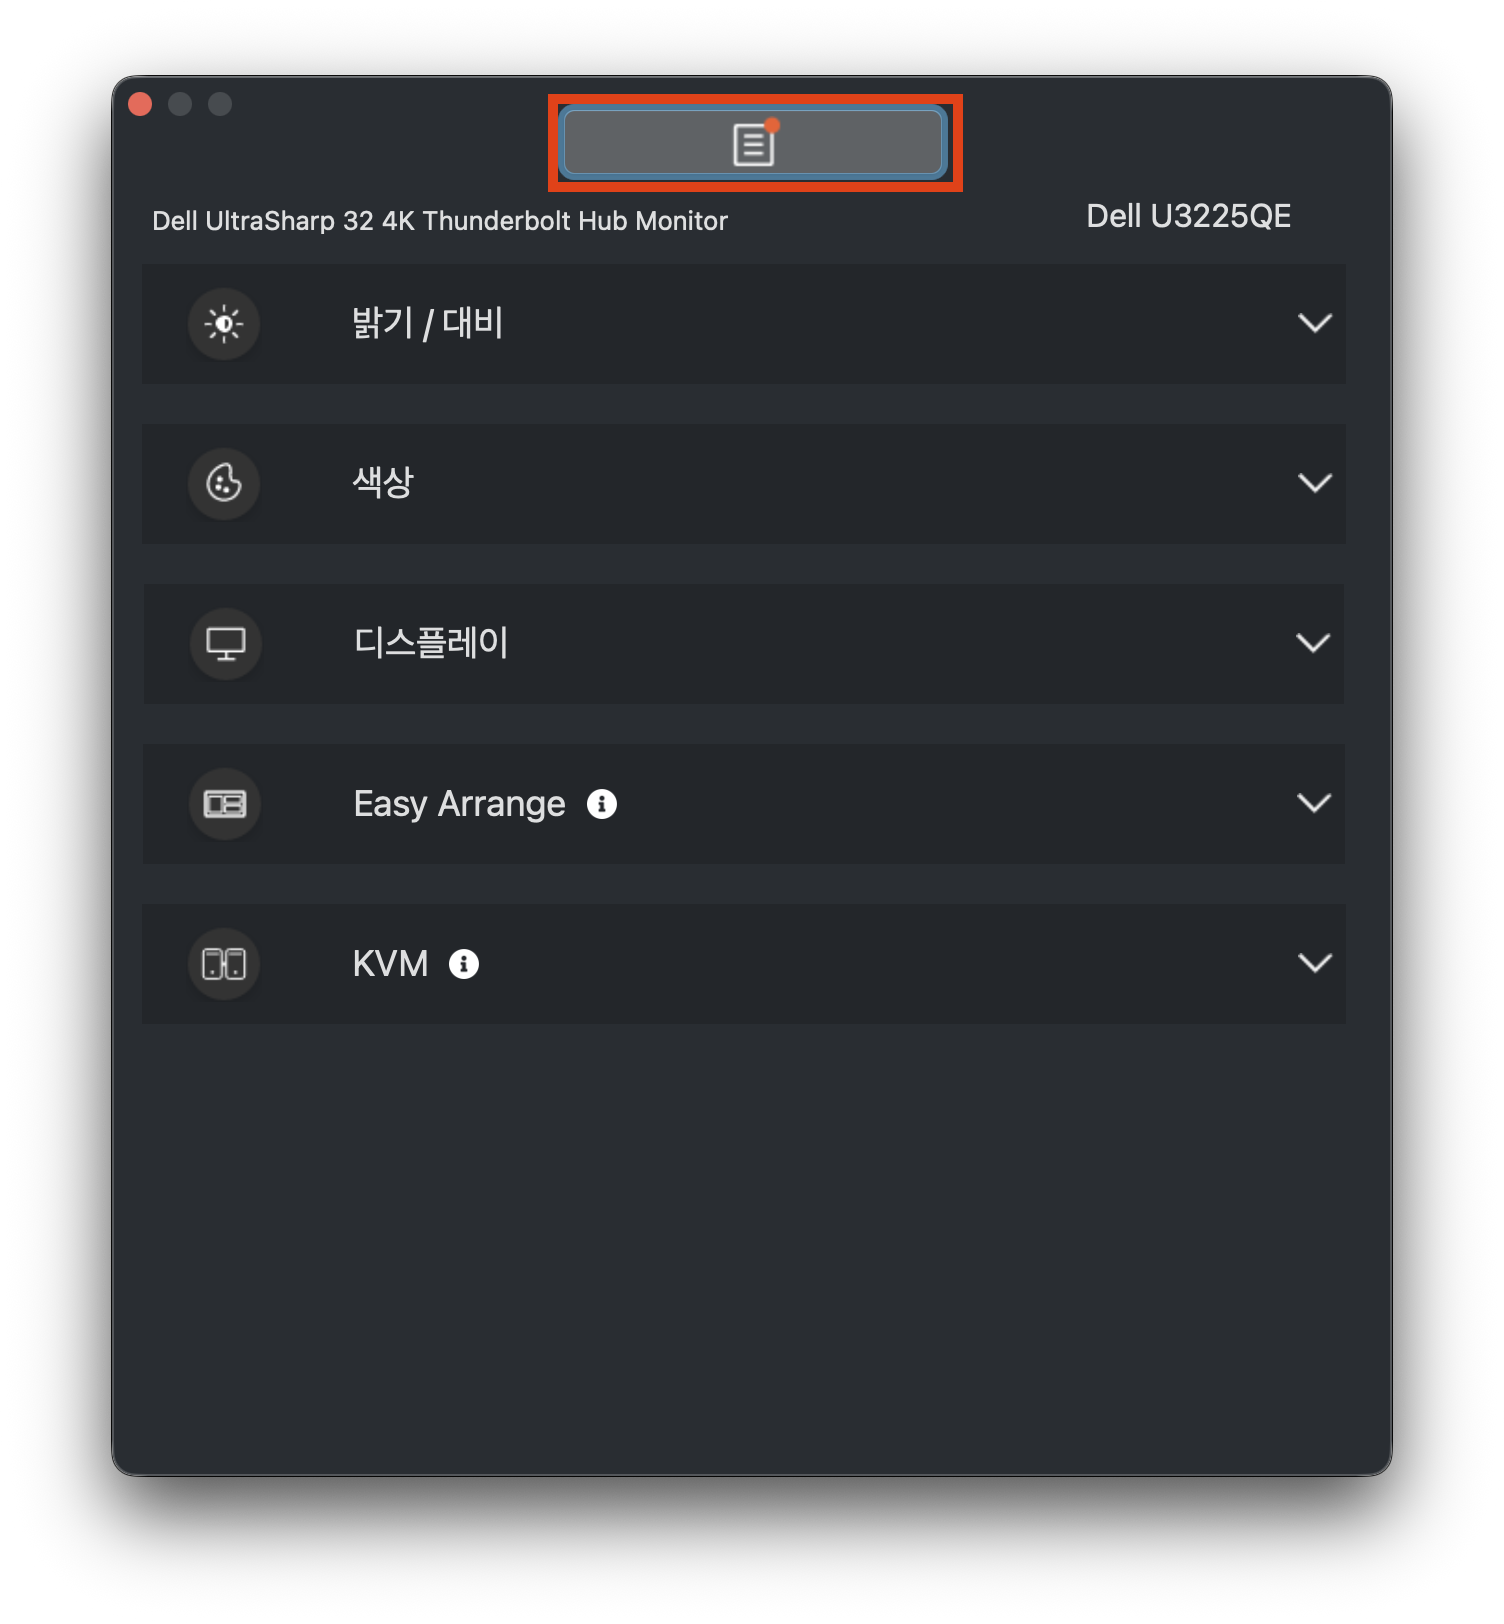Click the Easy Arrange layout icon
Viewport: 1504px width, 1624px height.
[x=225, y=804]
